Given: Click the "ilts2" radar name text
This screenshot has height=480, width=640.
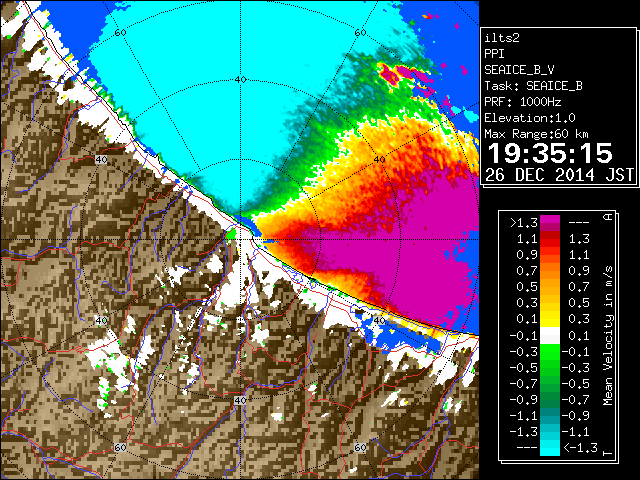Looking at the screenshot, I should (x=502, y=38).
